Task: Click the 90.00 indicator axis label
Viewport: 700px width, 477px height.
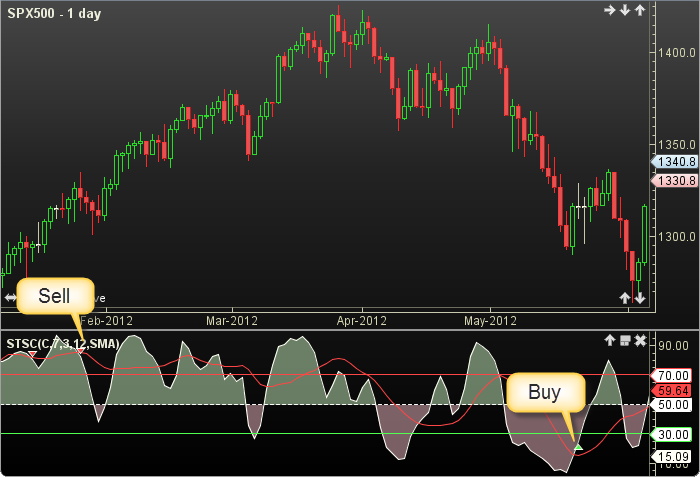Action: tap(673, 346)
